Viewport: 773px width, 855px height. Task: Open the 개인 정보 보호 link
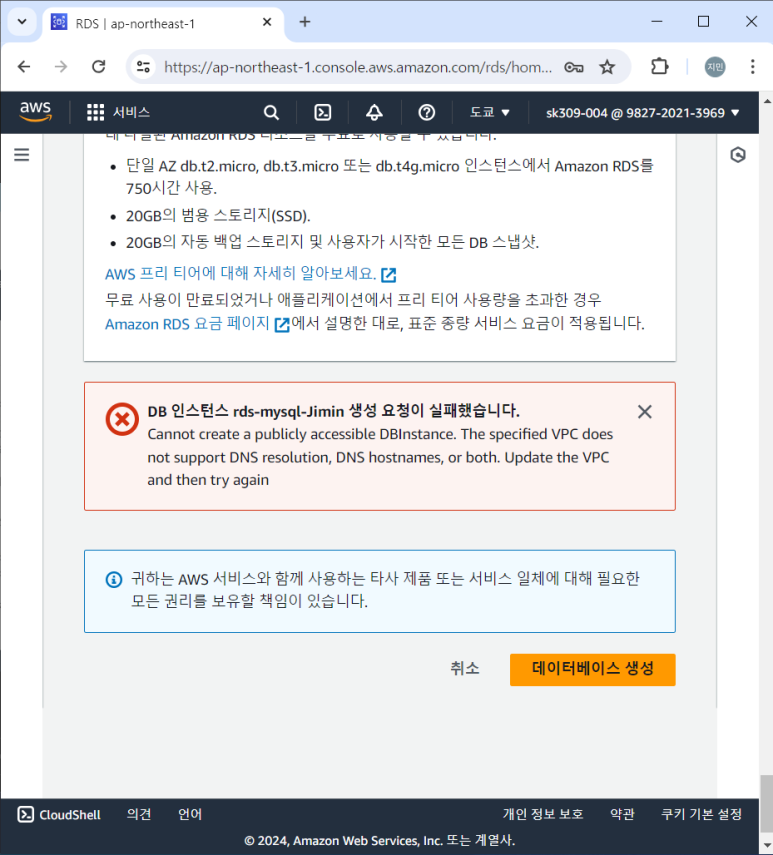point(542,814)
